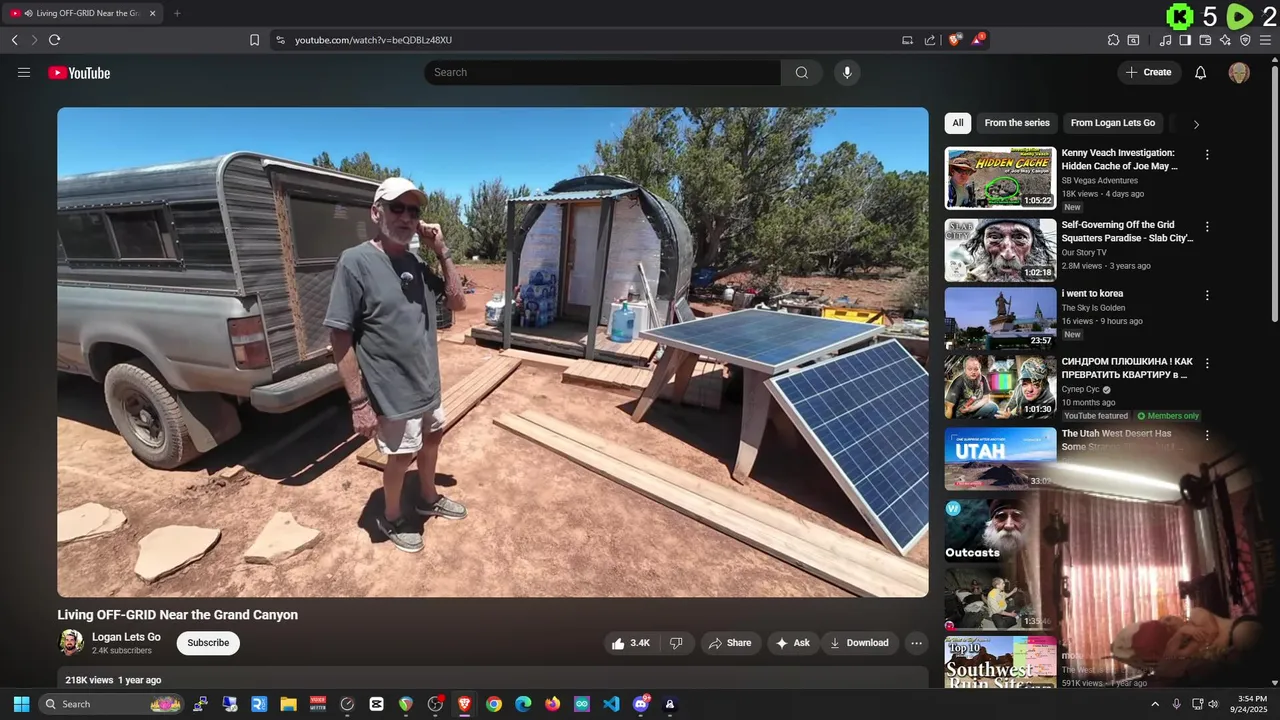The height and width of the screenshot is (720, 1280).
Task: Open browser extensions puzzle icon
Action: click(1113, 40)
